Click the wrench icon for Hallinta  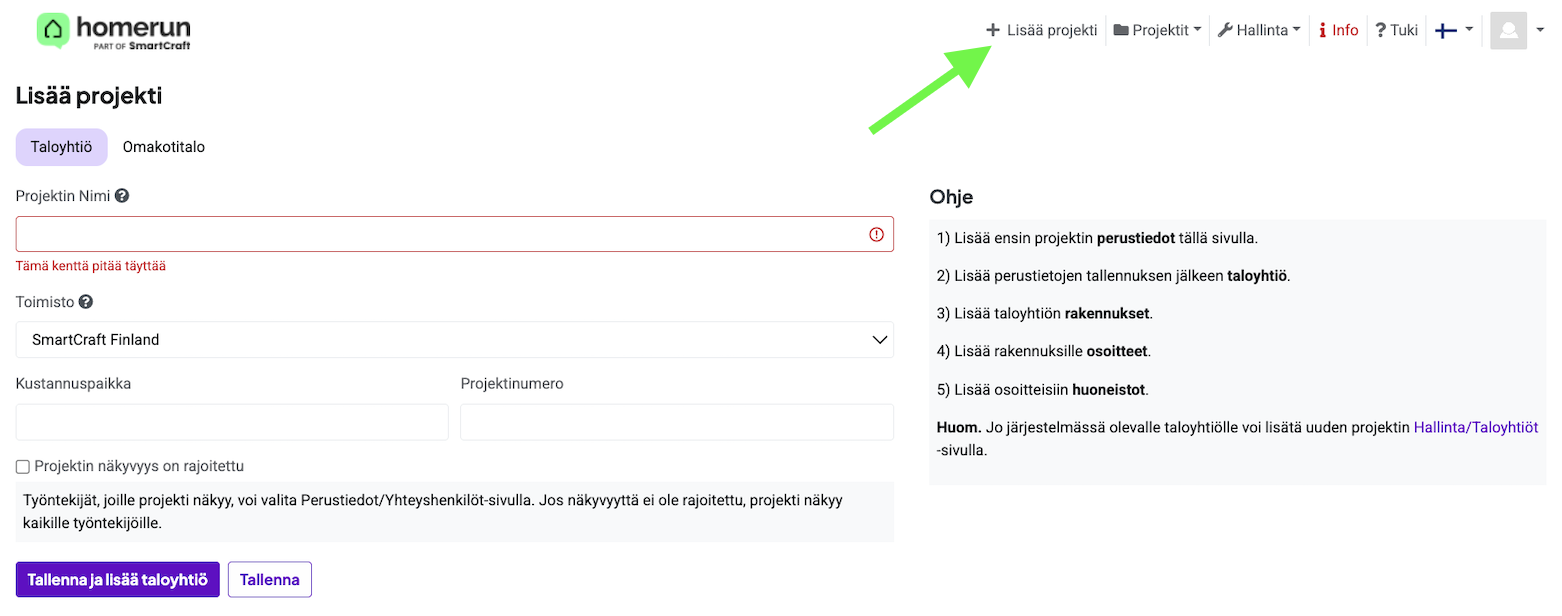tap(1225, 30)
